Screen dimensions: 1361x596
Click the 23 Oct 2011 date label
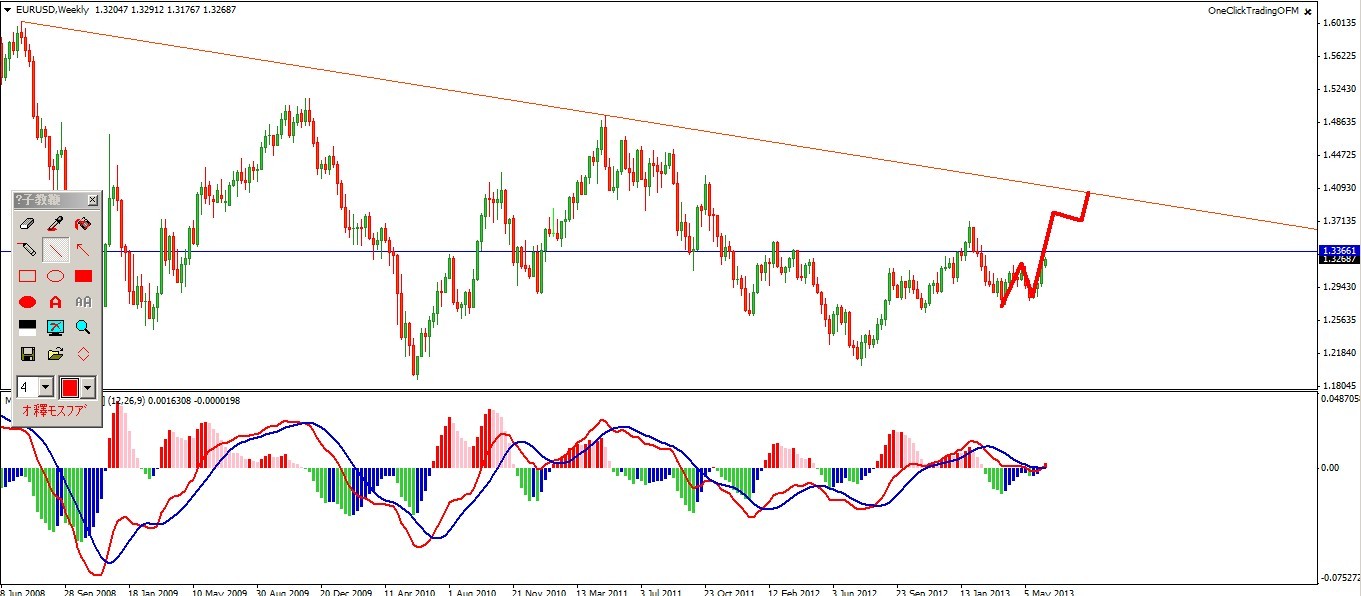click(730, 591)
